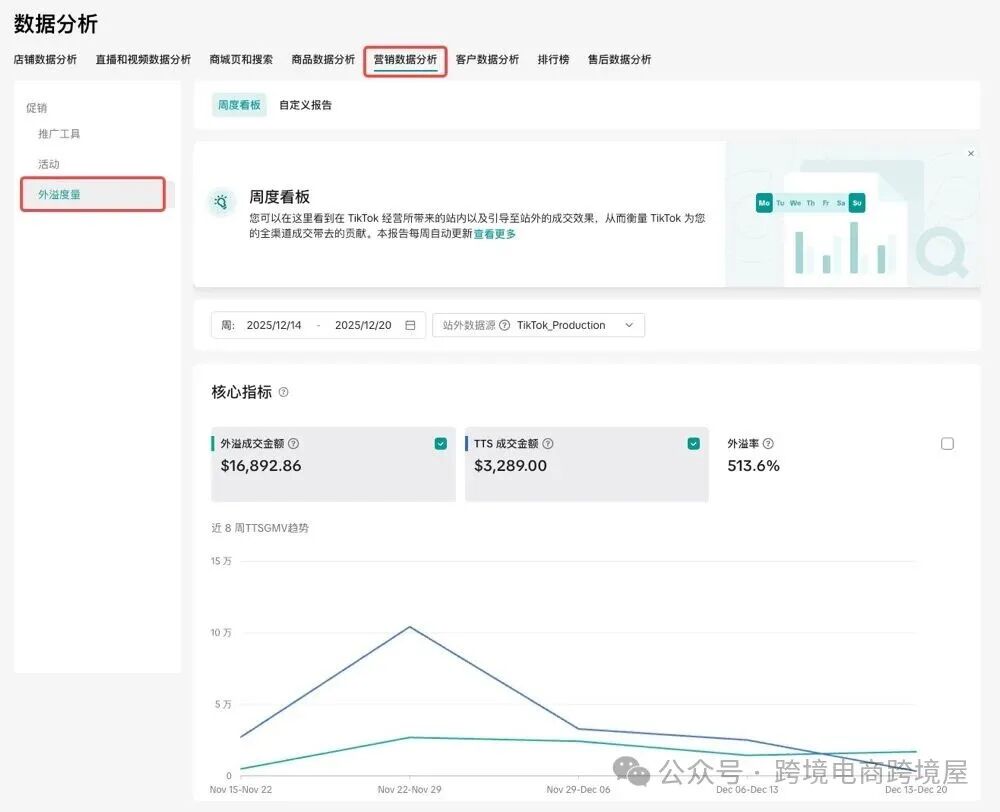Open the end date 2025/12/20 picker
Image resolution: width=1000 pixels, height=812 pixels.
pos(363,325)
